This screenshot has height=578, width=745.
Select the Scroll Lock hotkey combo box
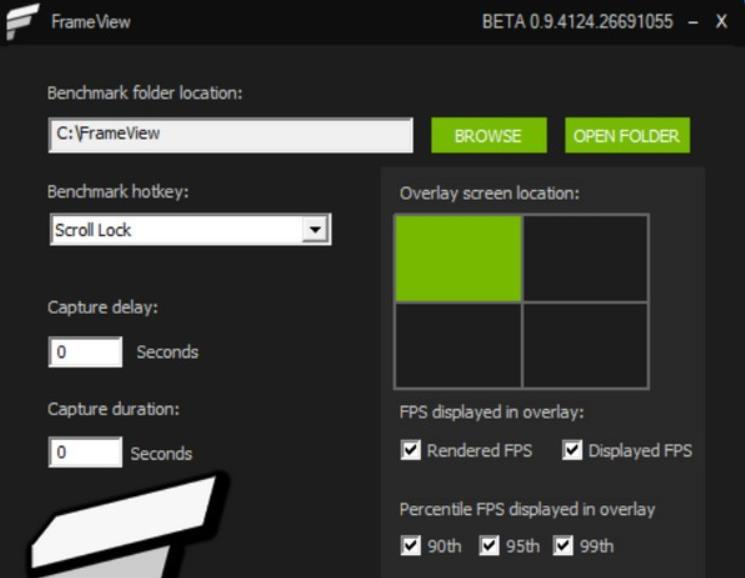tap(191, 230)
